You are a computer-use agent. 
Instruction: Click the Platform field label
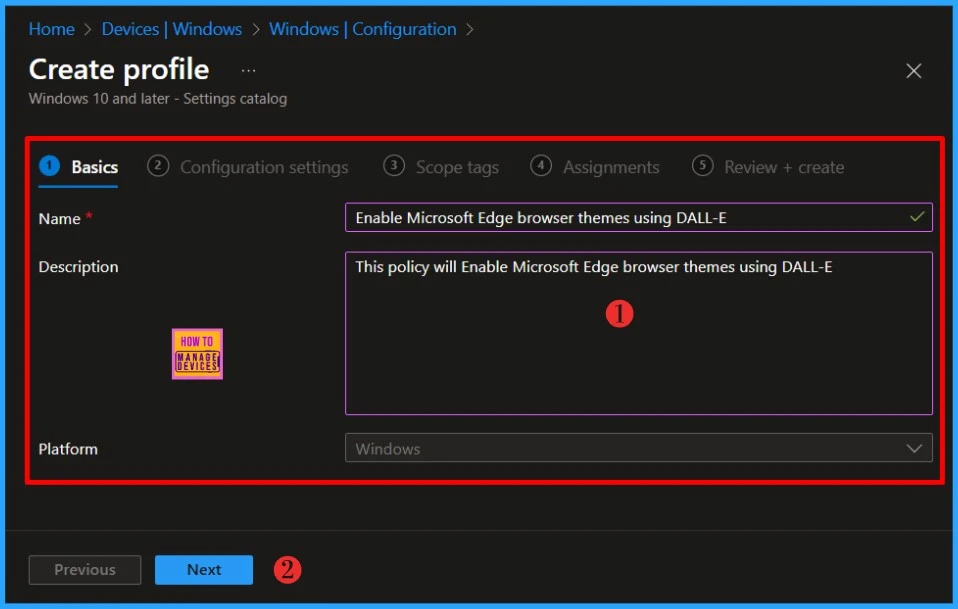point(68,449)
